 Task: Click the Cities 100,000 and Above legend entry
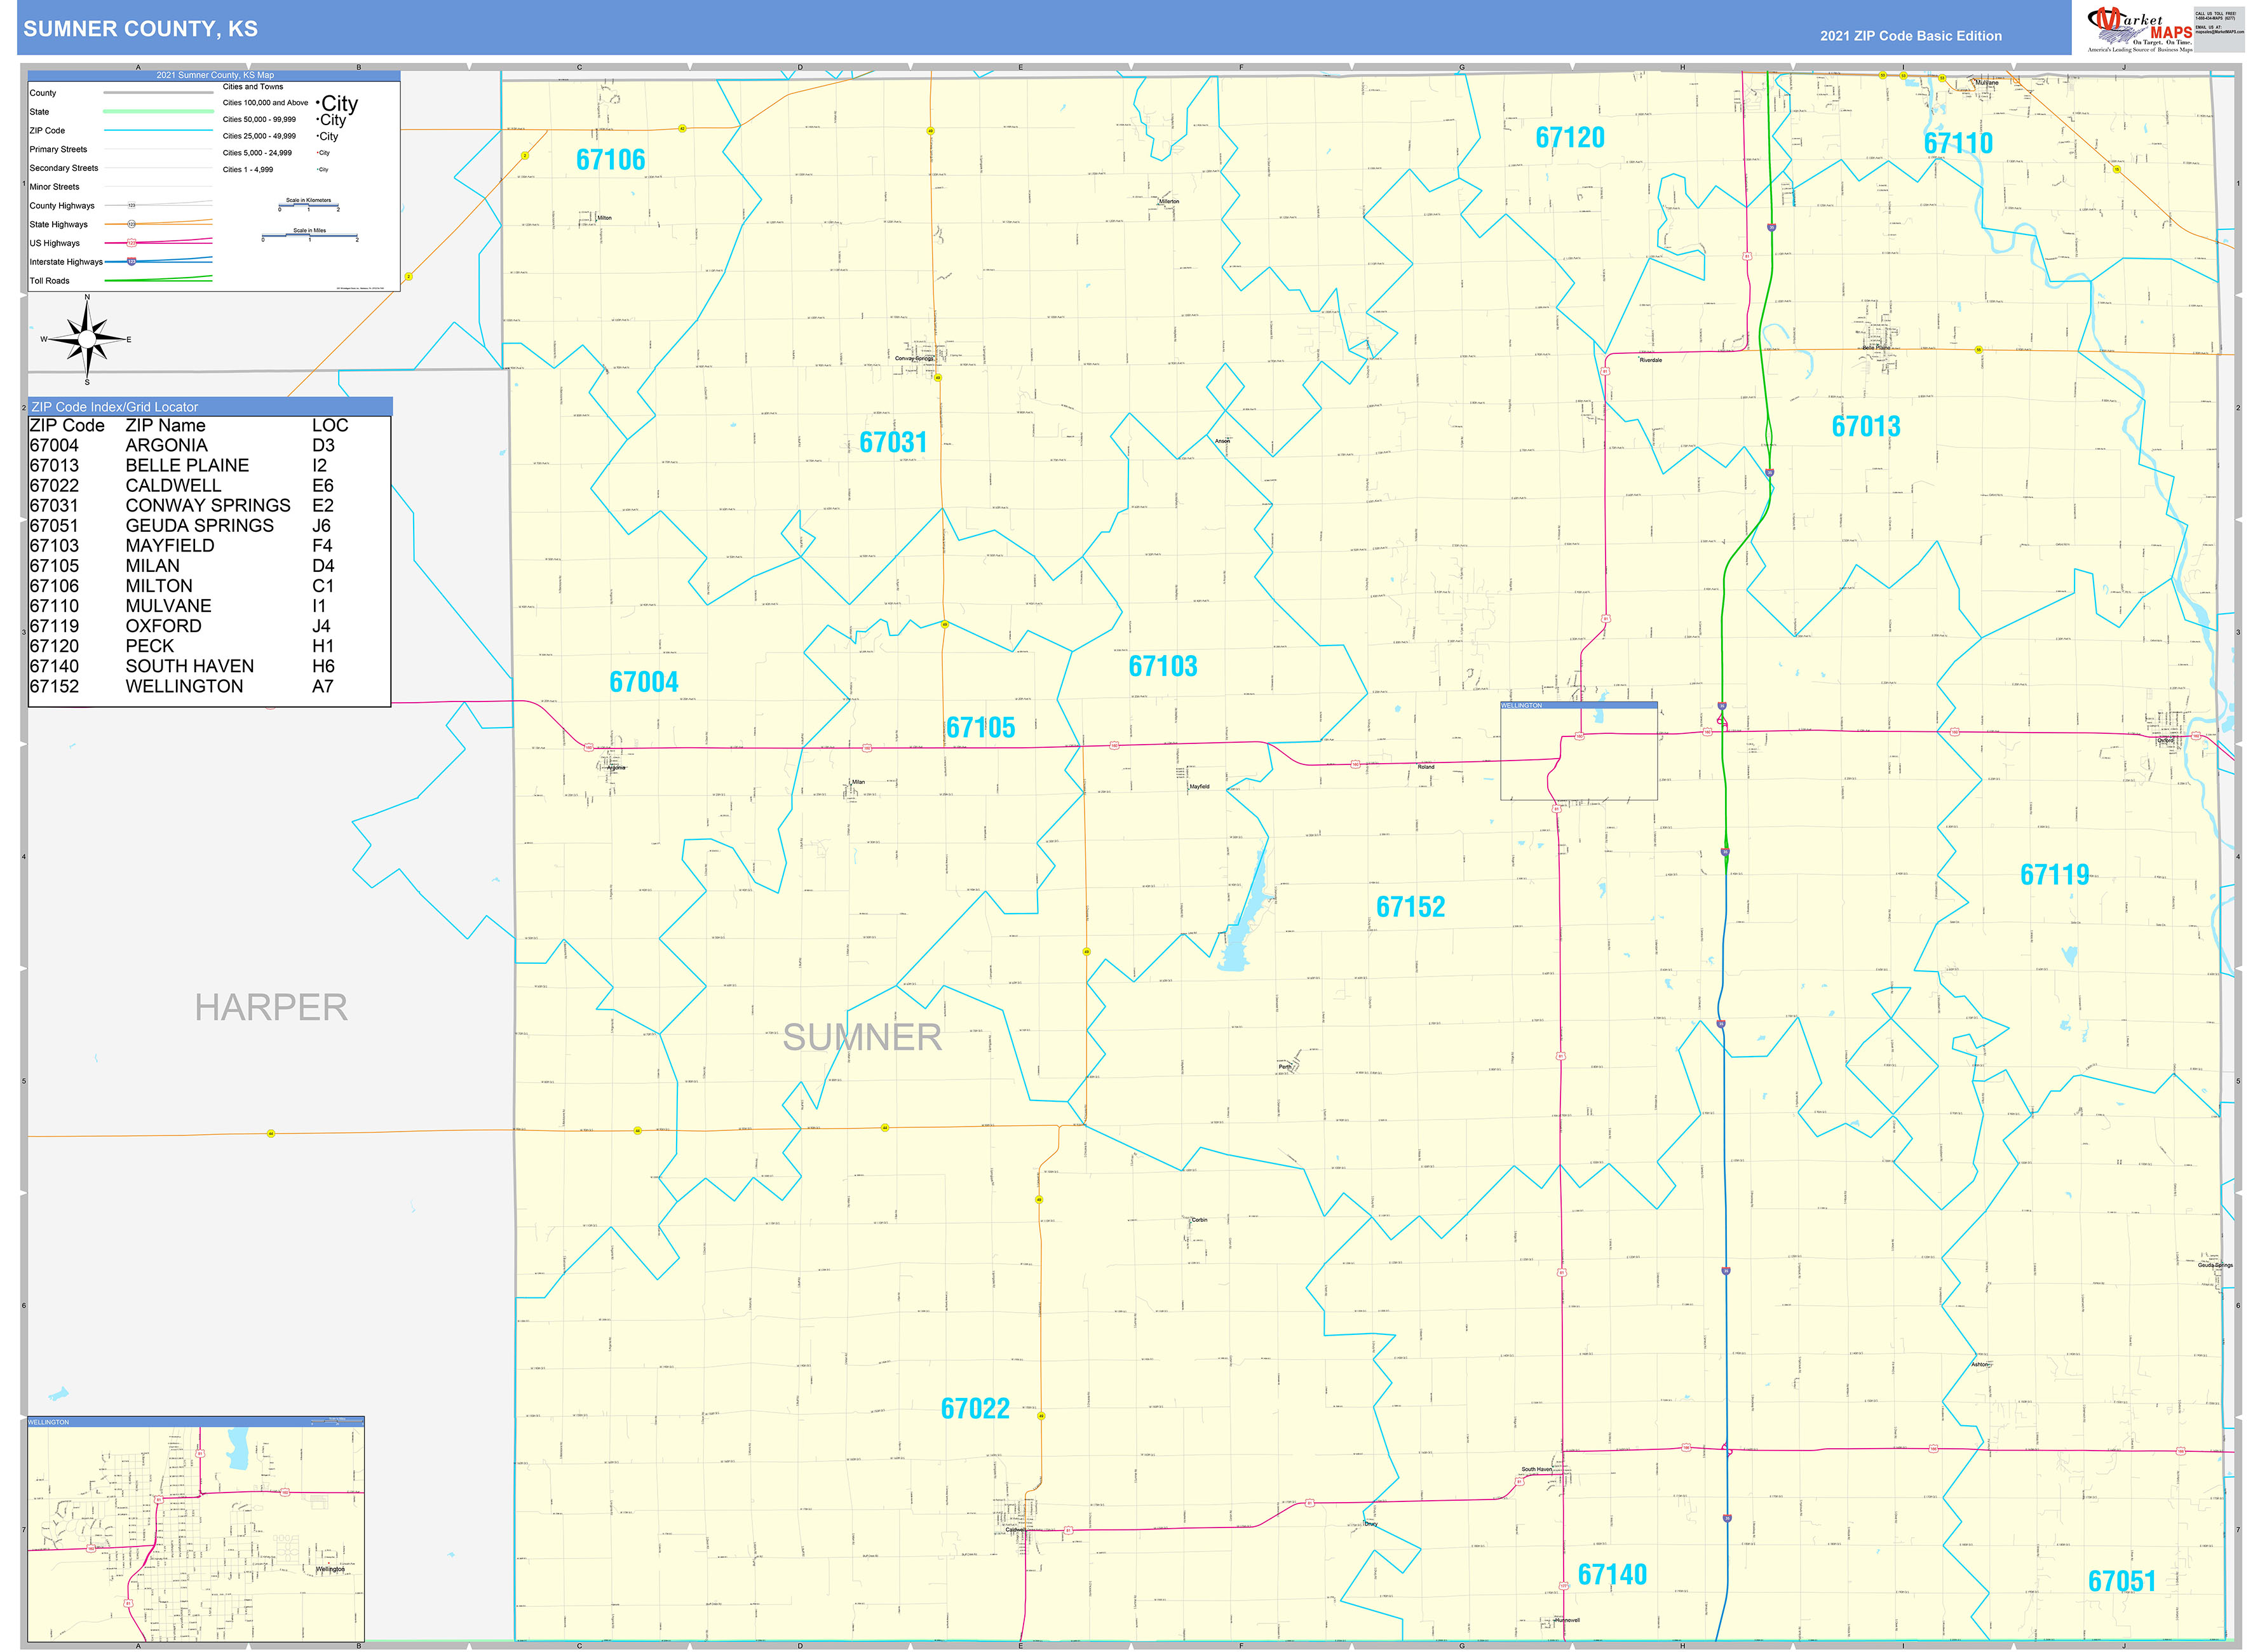tap(290, 103)
